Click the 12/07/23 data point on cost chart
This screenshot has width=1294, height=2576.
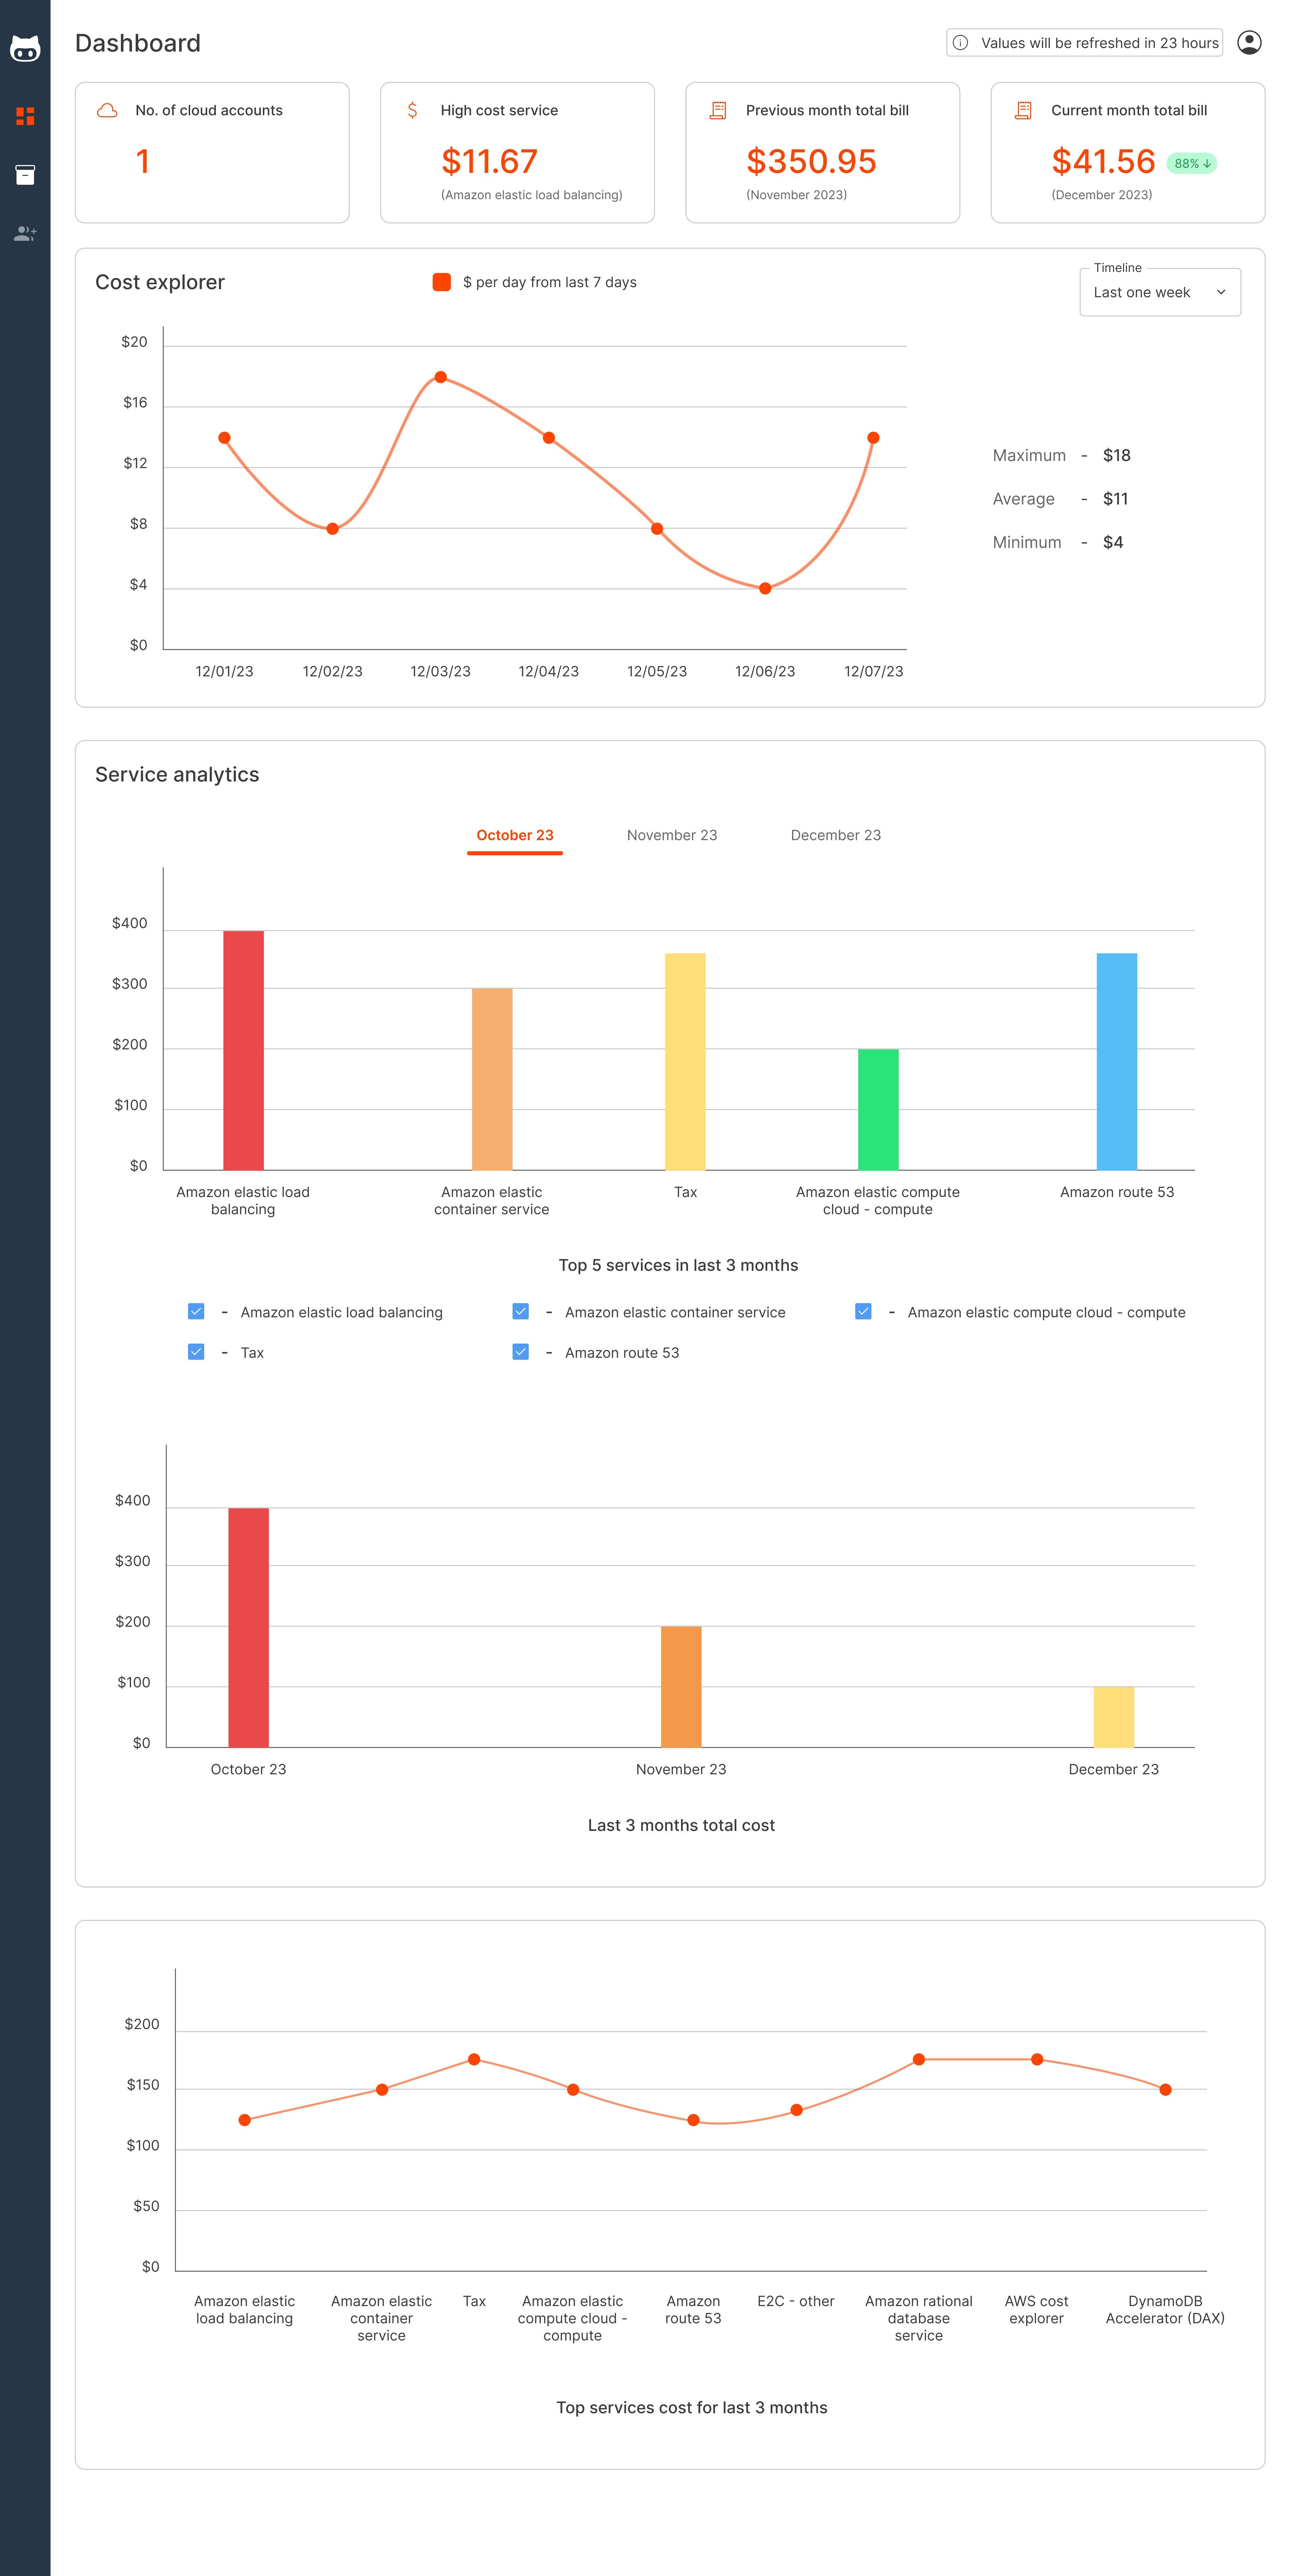(x=873, y=438)
